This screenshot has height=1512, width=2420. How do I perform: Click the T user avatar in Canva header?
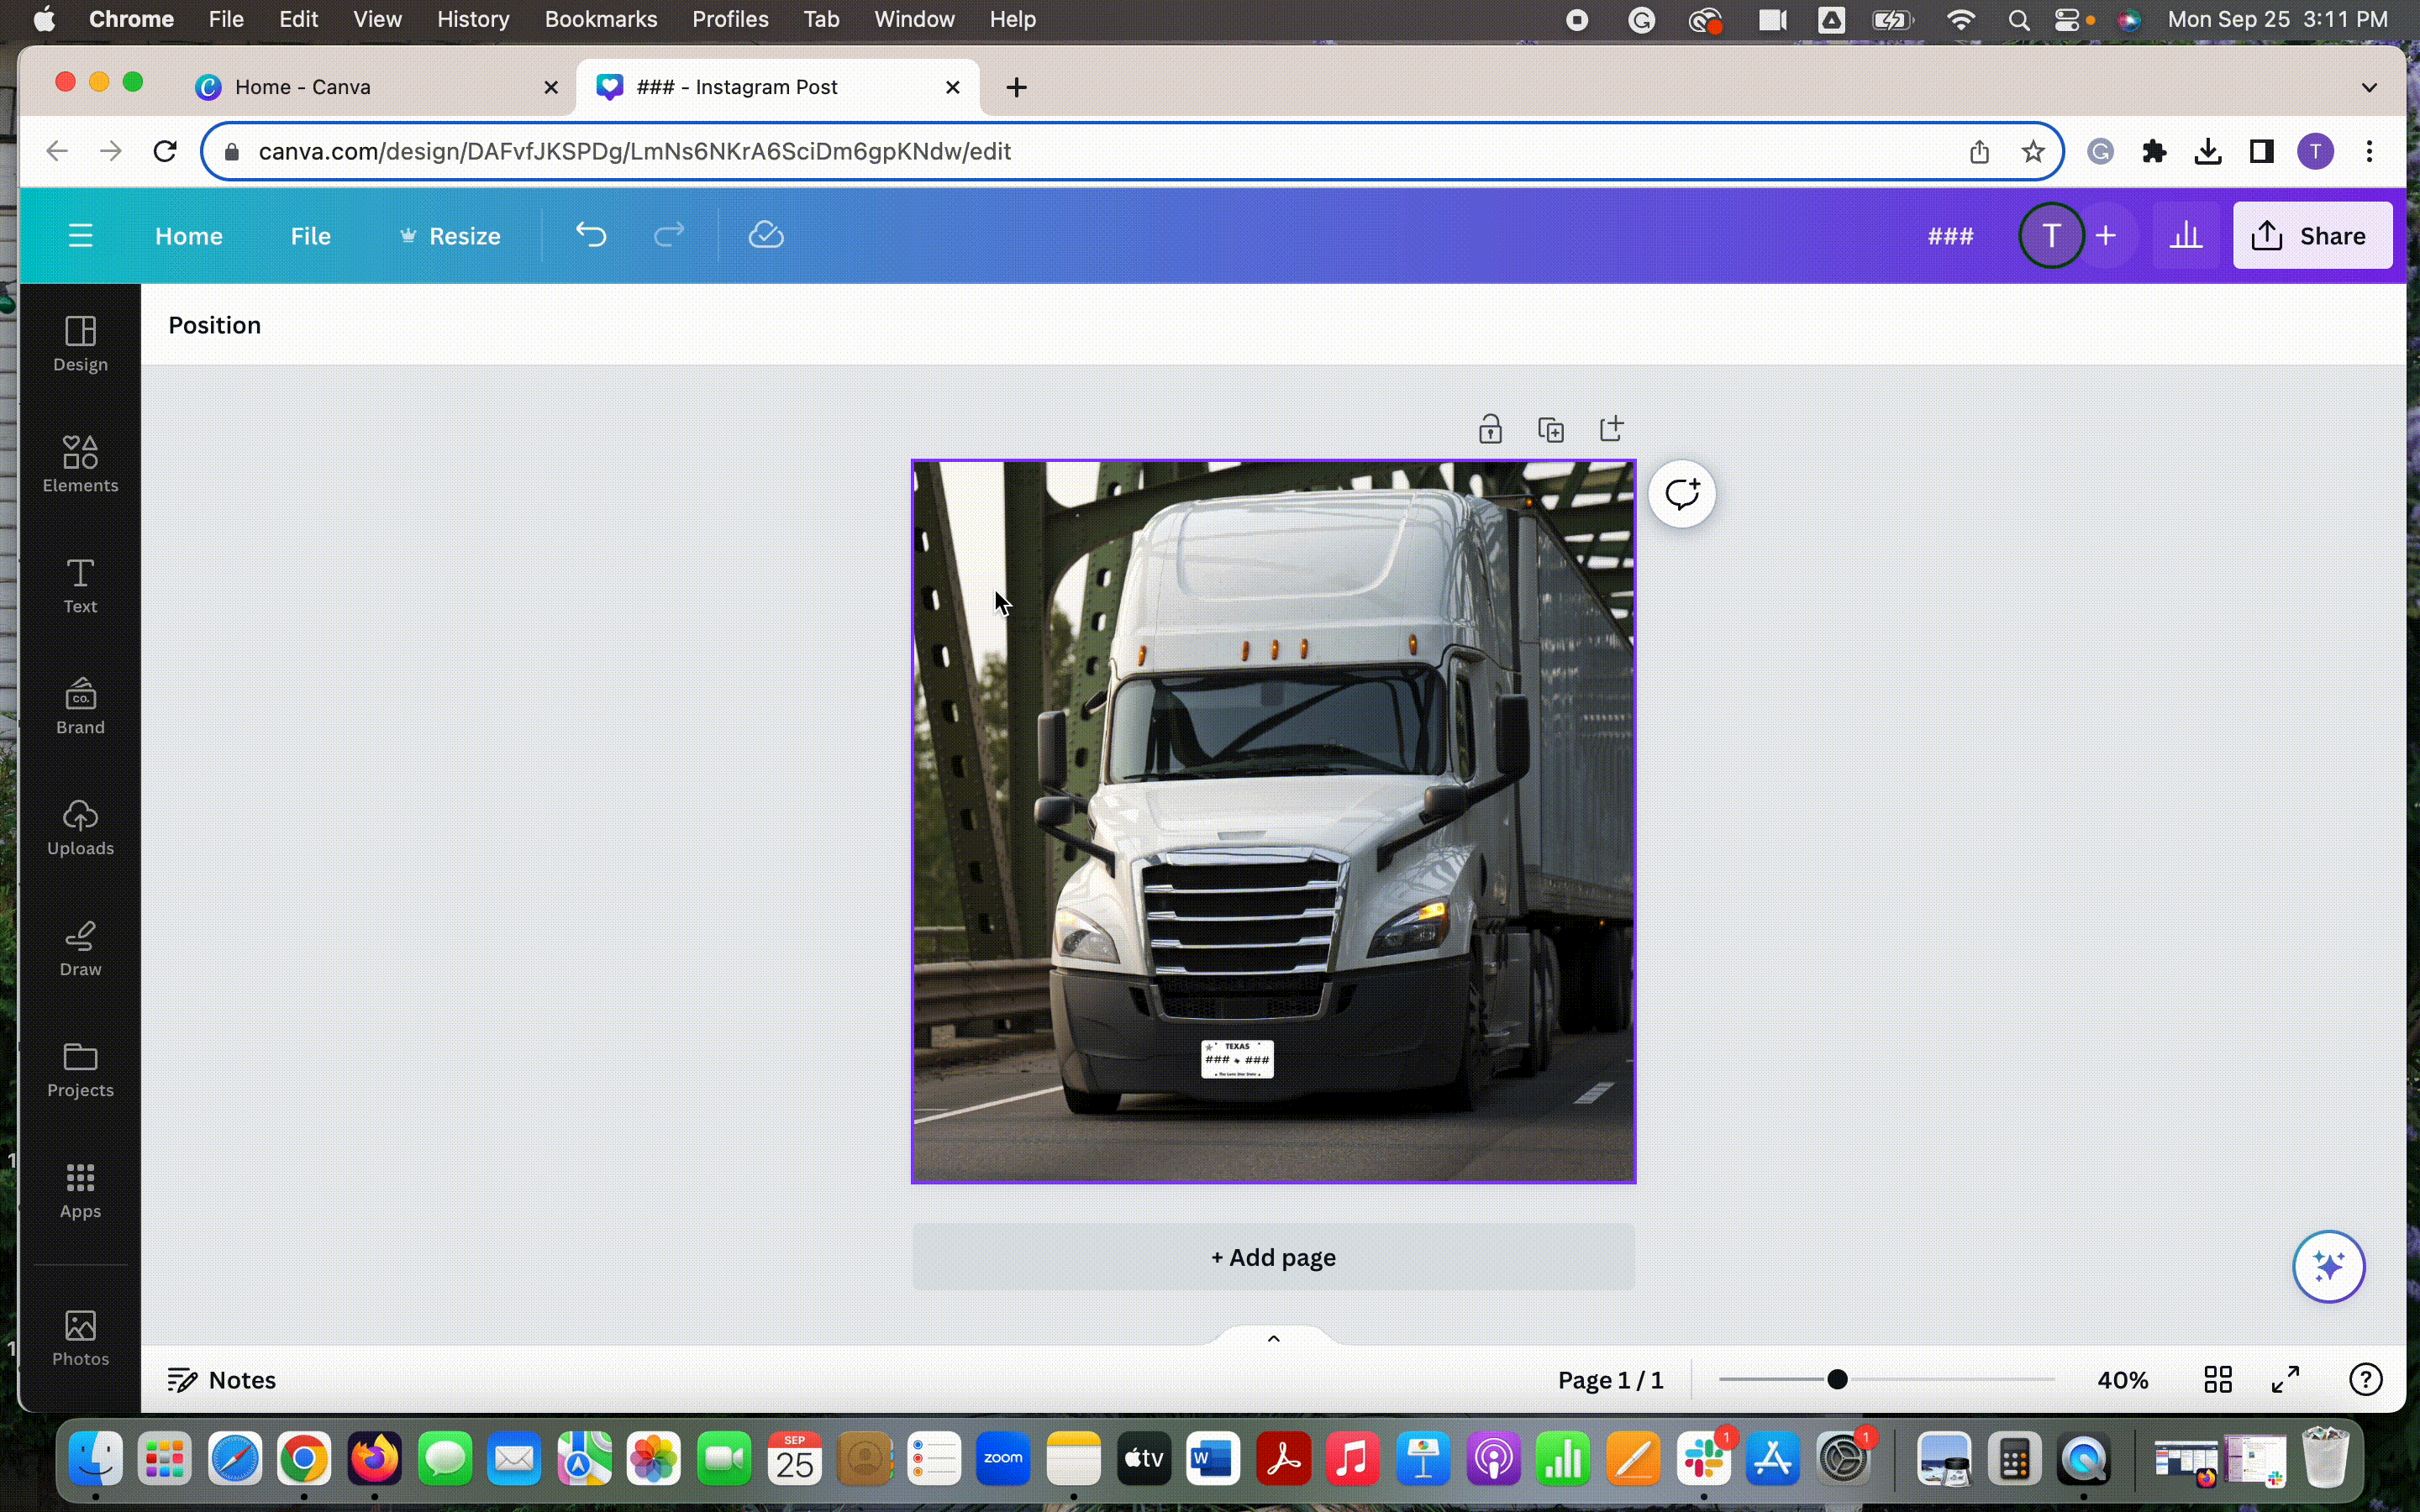click(x=2051, y=236)
